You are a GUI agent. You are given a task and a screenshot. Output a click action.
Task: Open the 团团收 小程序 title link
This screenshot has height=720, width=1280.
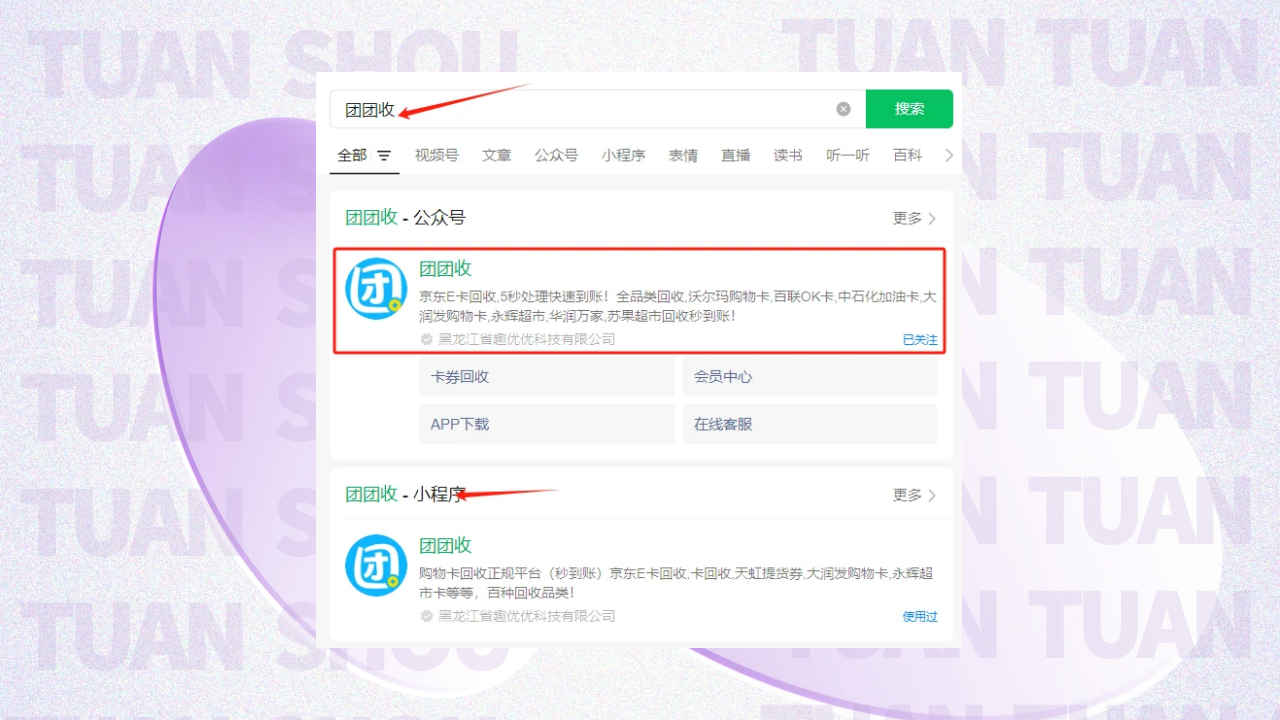tap(445, 545)
